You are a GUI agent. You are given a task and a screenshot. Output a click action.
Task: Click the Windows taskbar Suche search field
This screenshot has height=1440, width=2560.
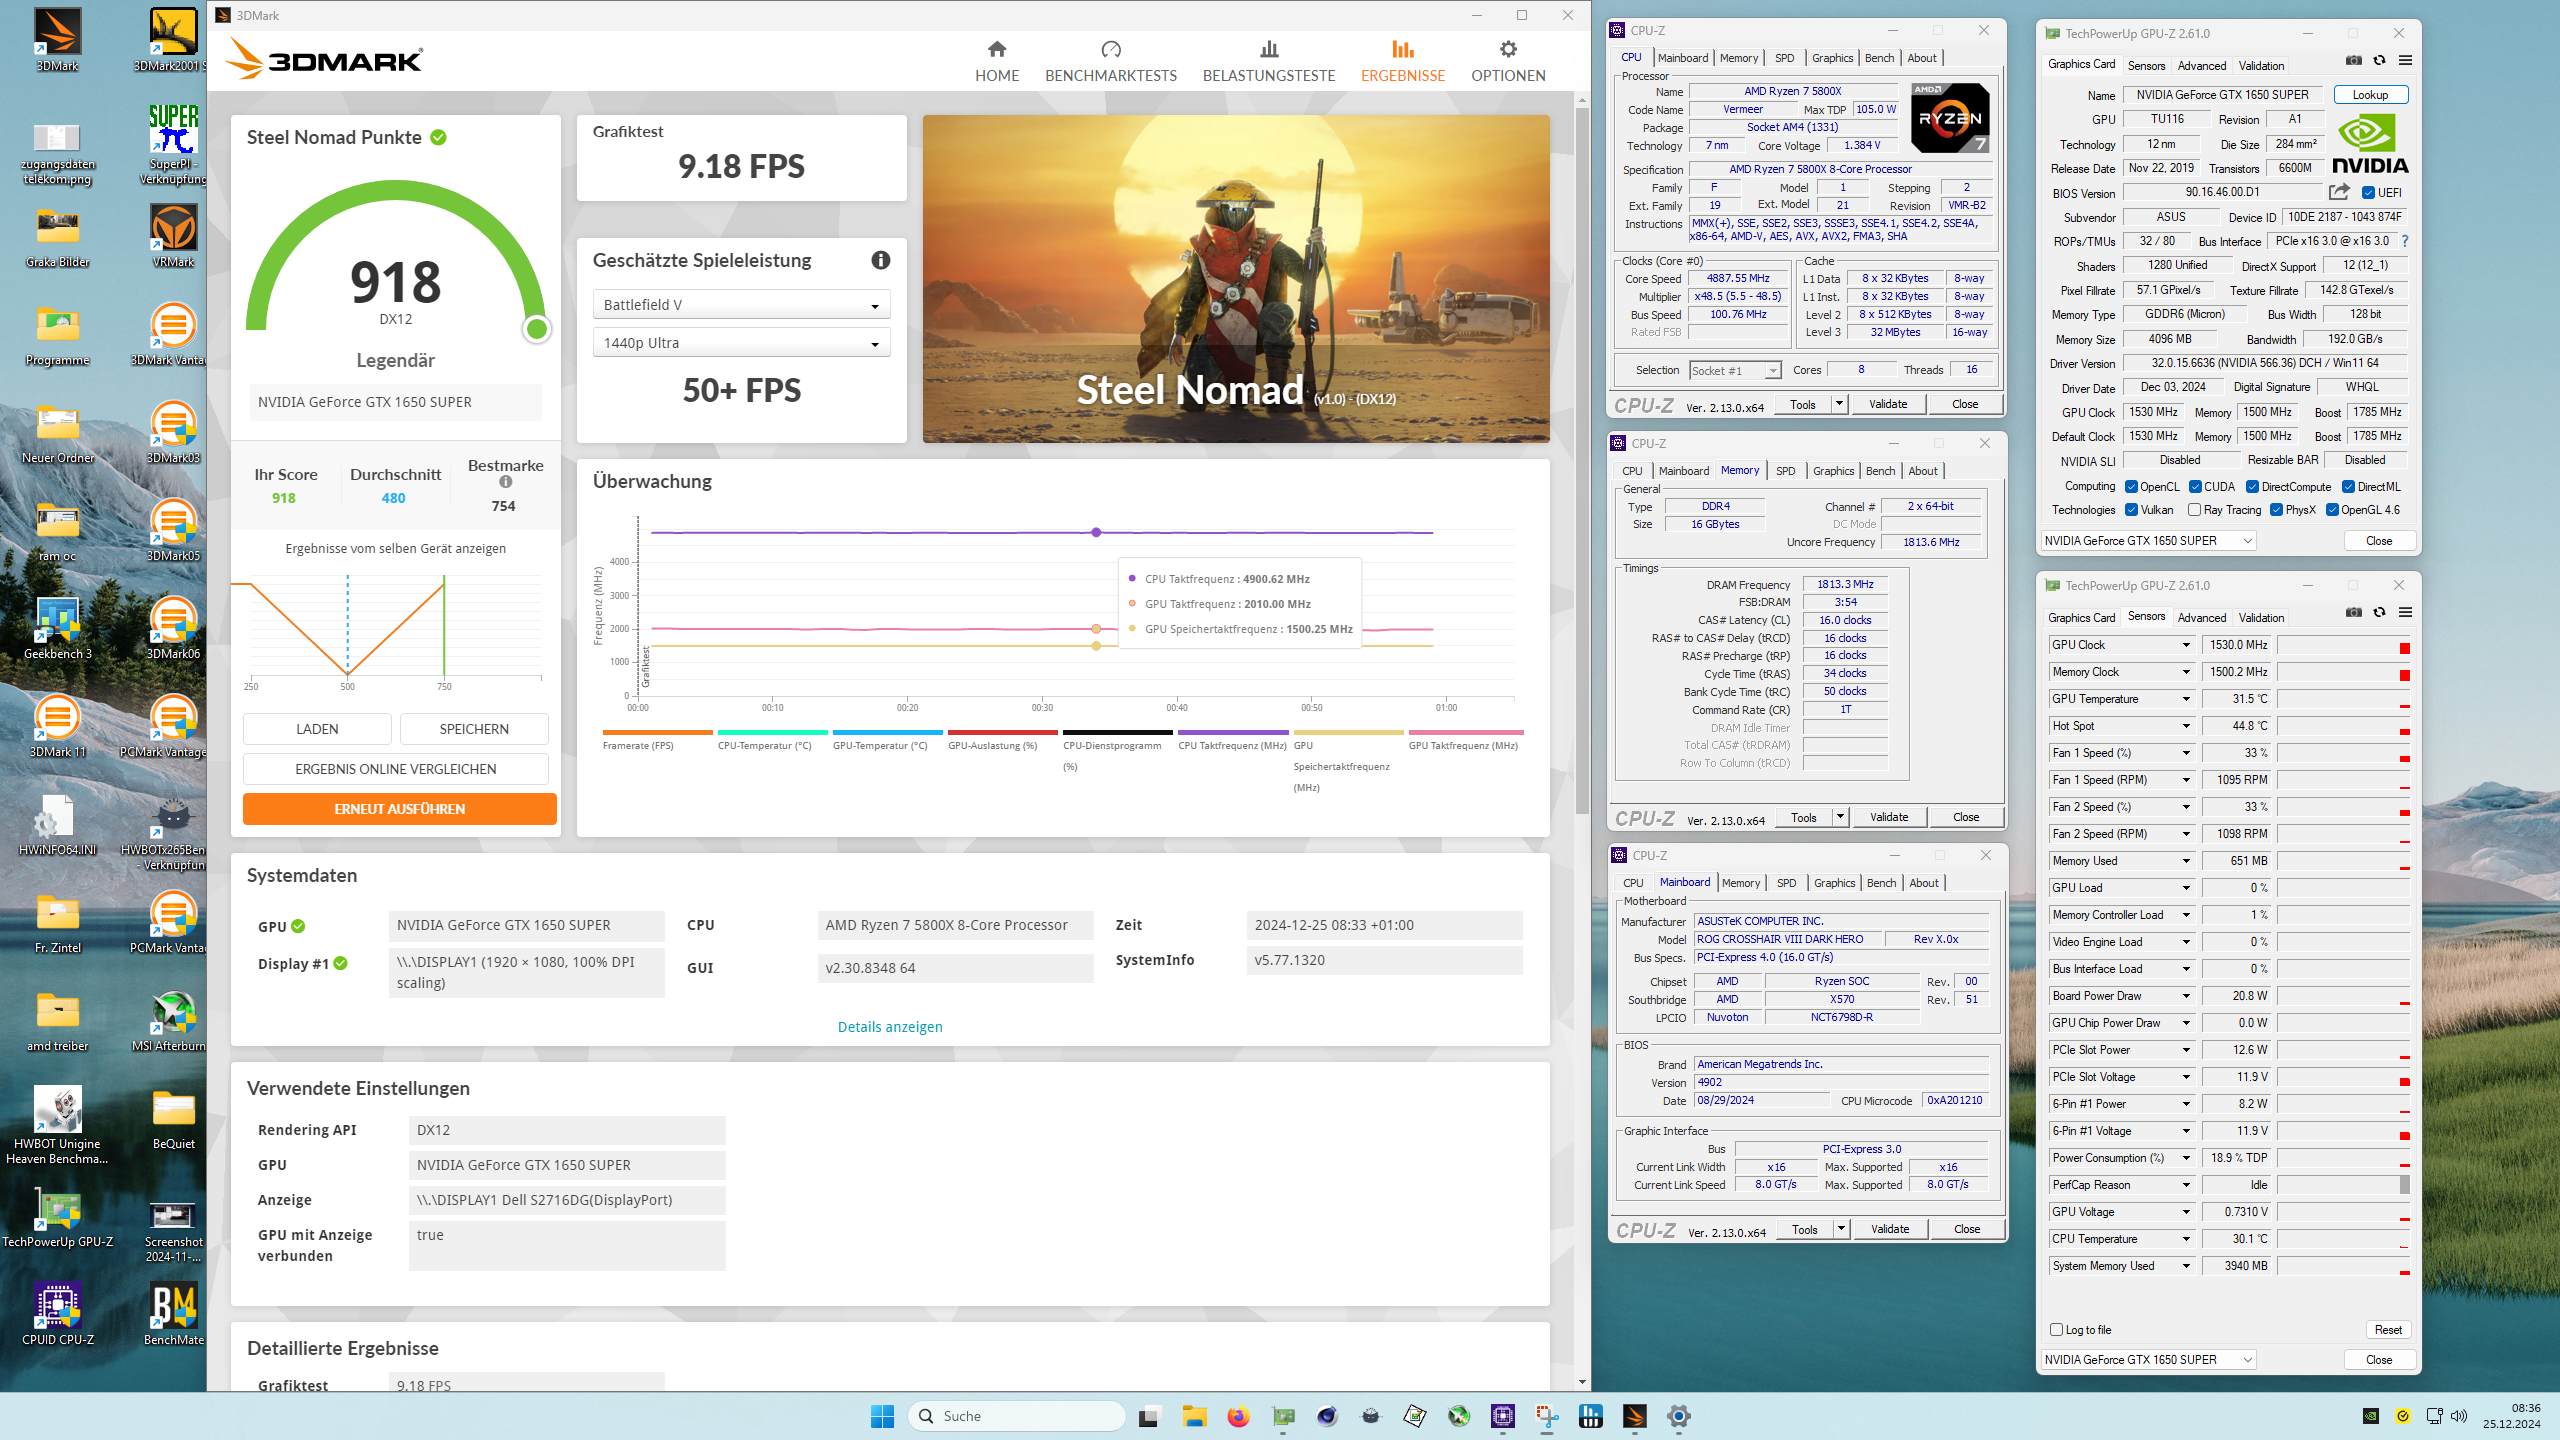click(x=1016, y=1416)
